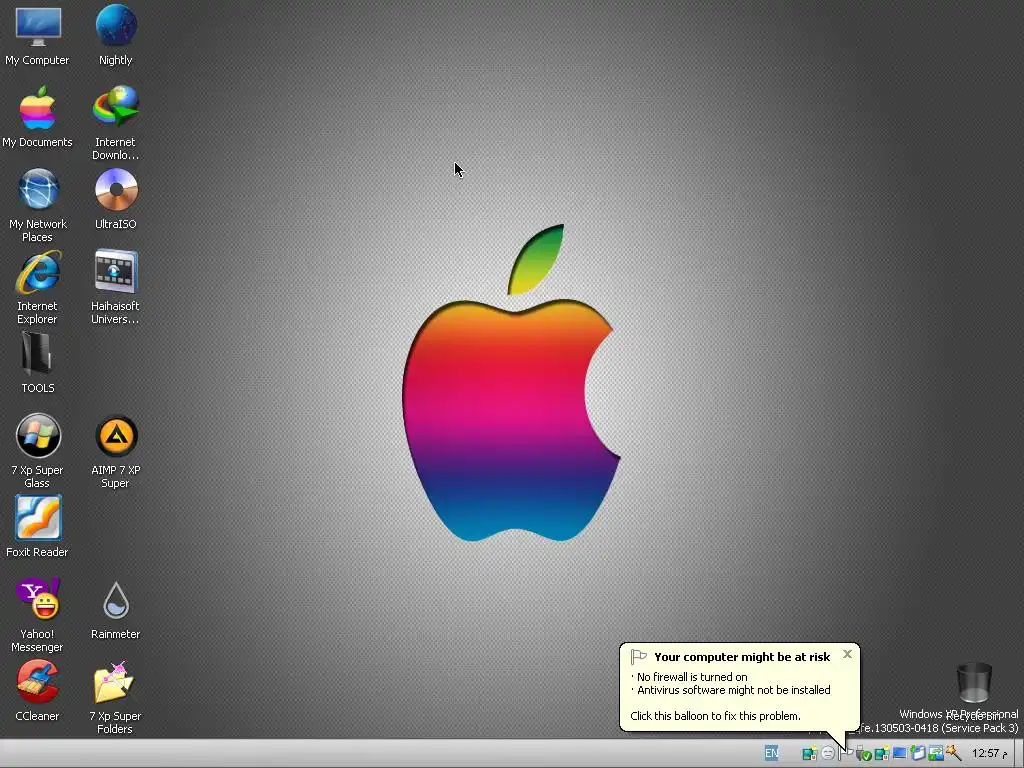Click the 'Your computer might be at risk' title

(742, 657)
